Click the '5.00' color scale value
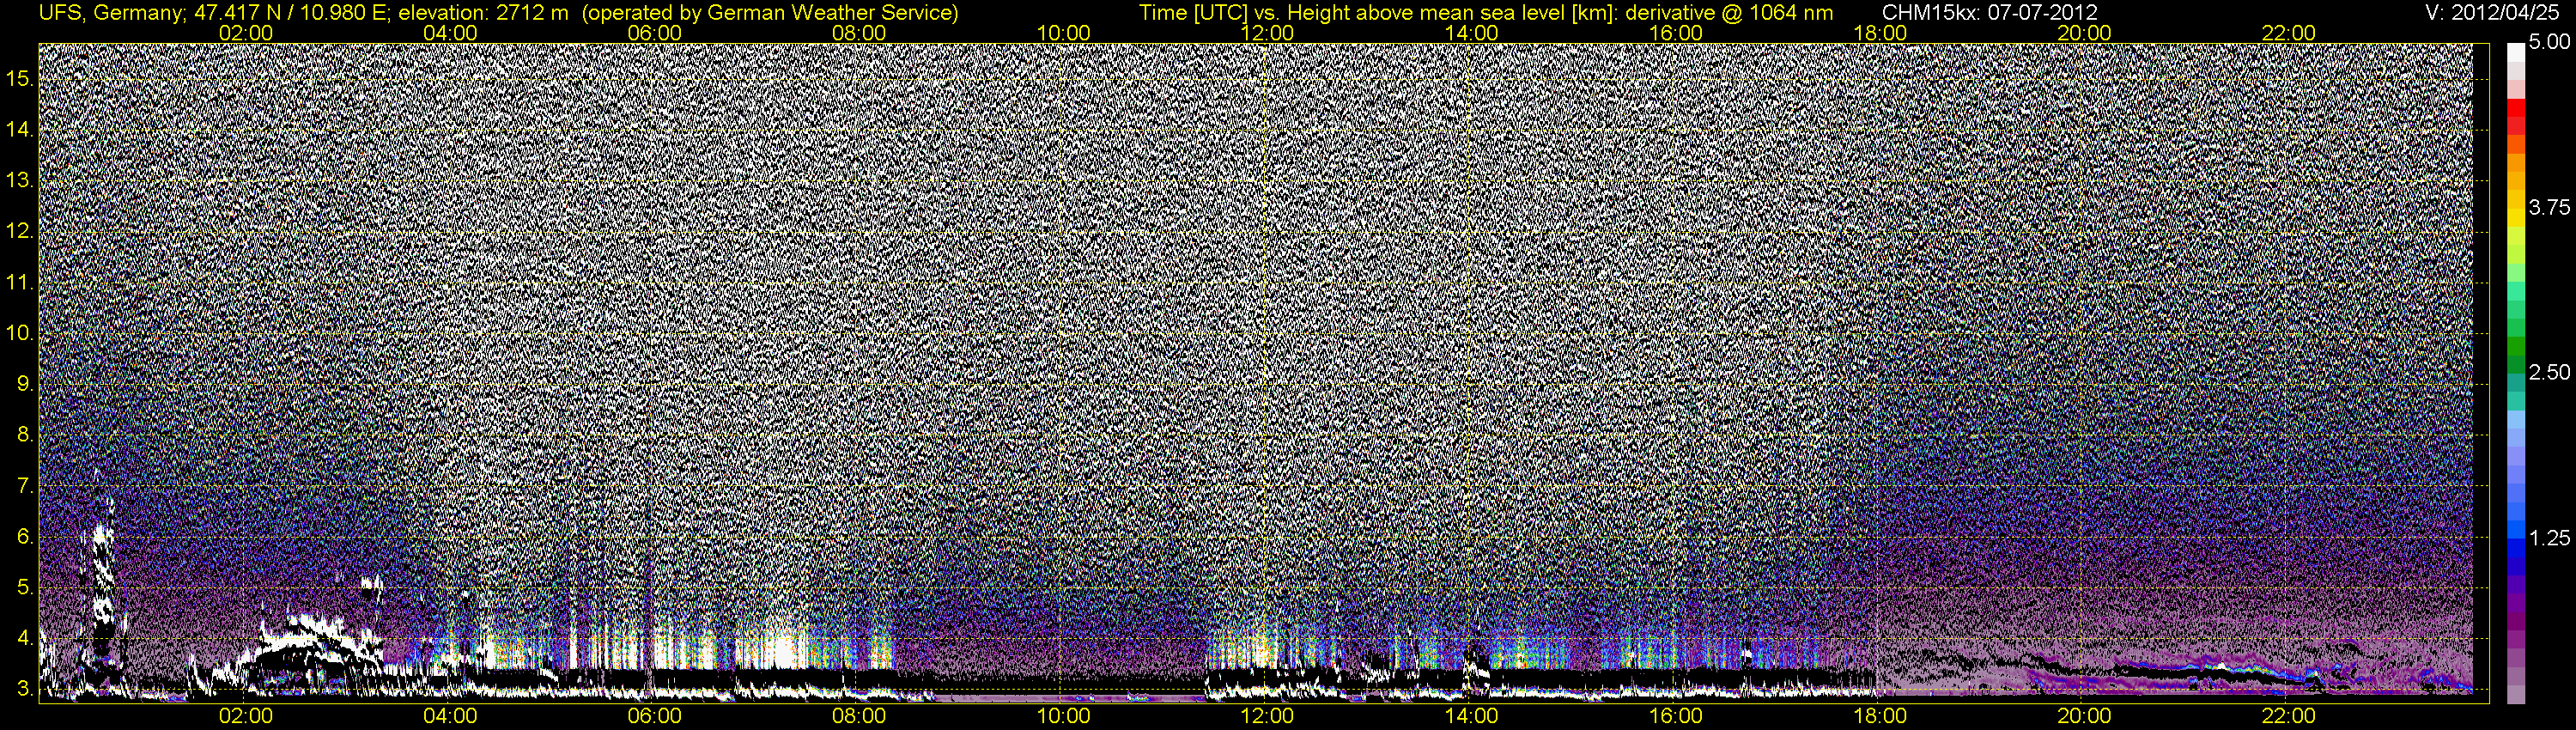Screen dimensions: 2576x730 (2549, 42)
